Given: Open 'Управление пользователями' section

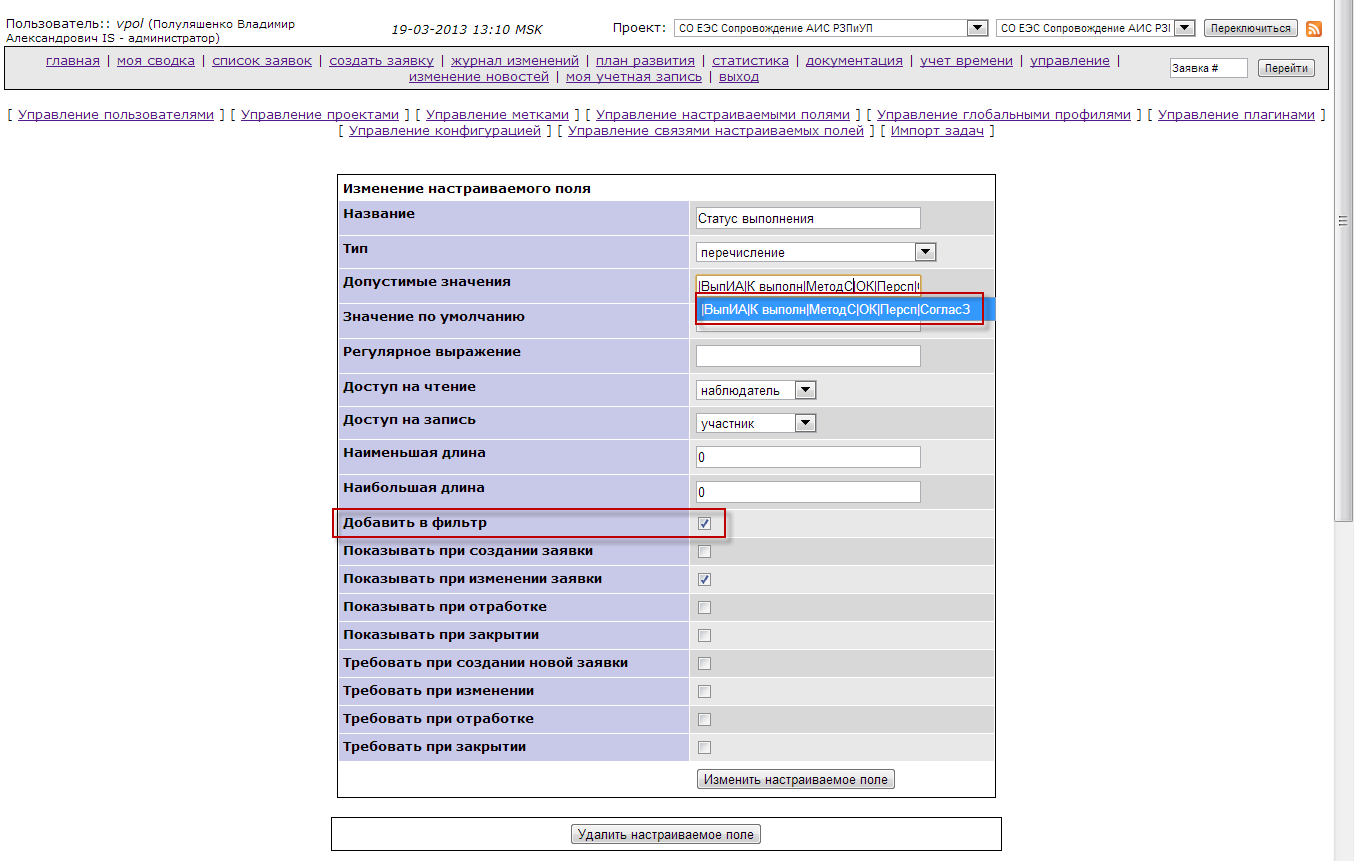Looking at the screenshot, I should point(116,115).
